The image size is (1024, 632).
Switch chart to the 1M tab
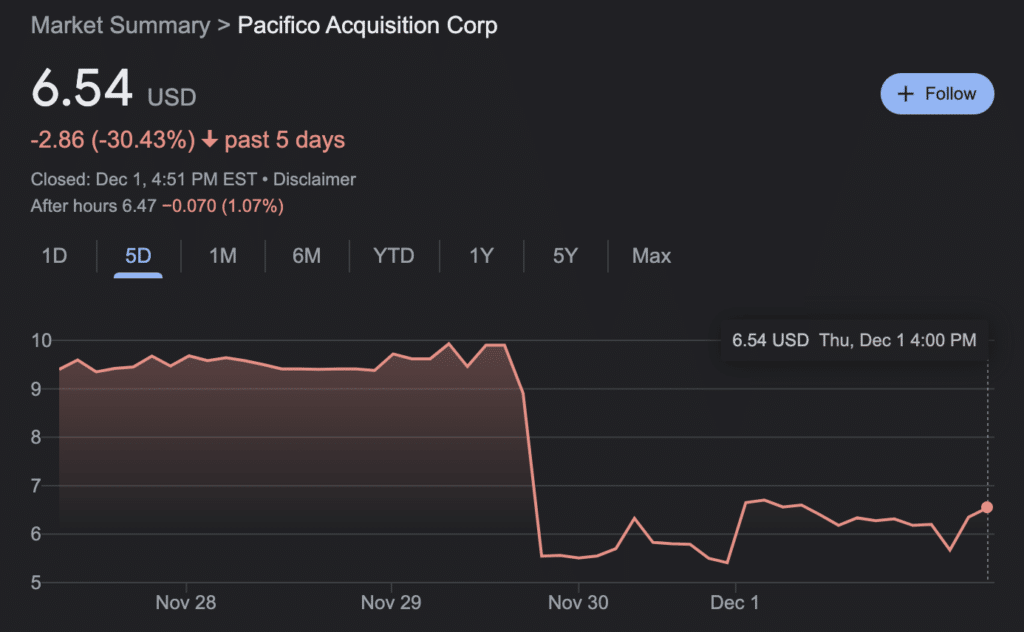tap(223, 256)
